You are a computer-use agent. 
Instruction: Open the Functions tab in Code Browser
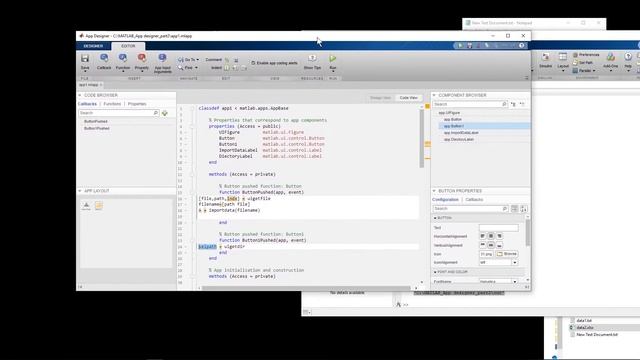(112, 104)
